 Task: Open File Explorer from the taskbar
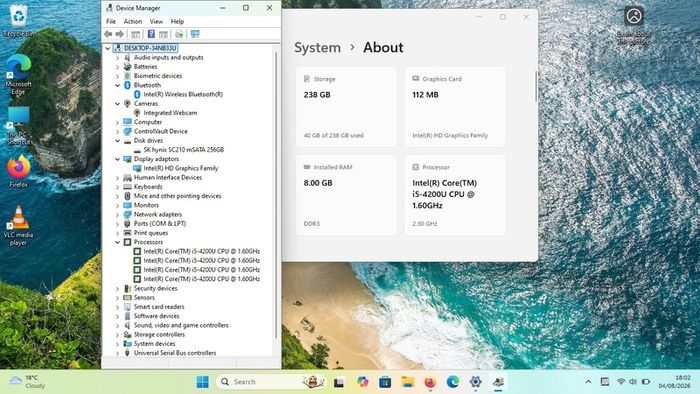408,382
